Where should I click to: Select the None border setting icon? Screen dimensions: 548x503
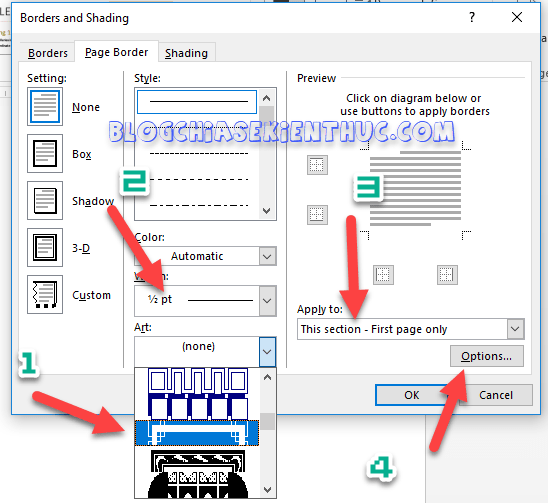(45, 107)
